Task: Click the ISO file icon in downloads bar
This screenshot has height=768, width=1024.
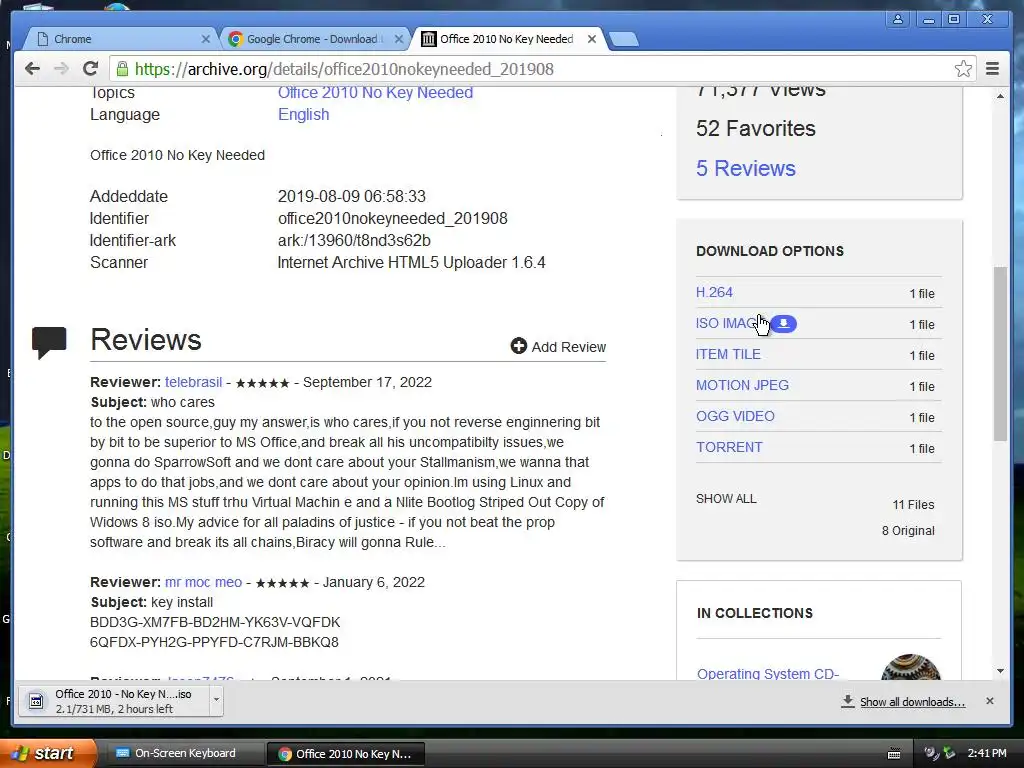Action: (x=36, y=701)
